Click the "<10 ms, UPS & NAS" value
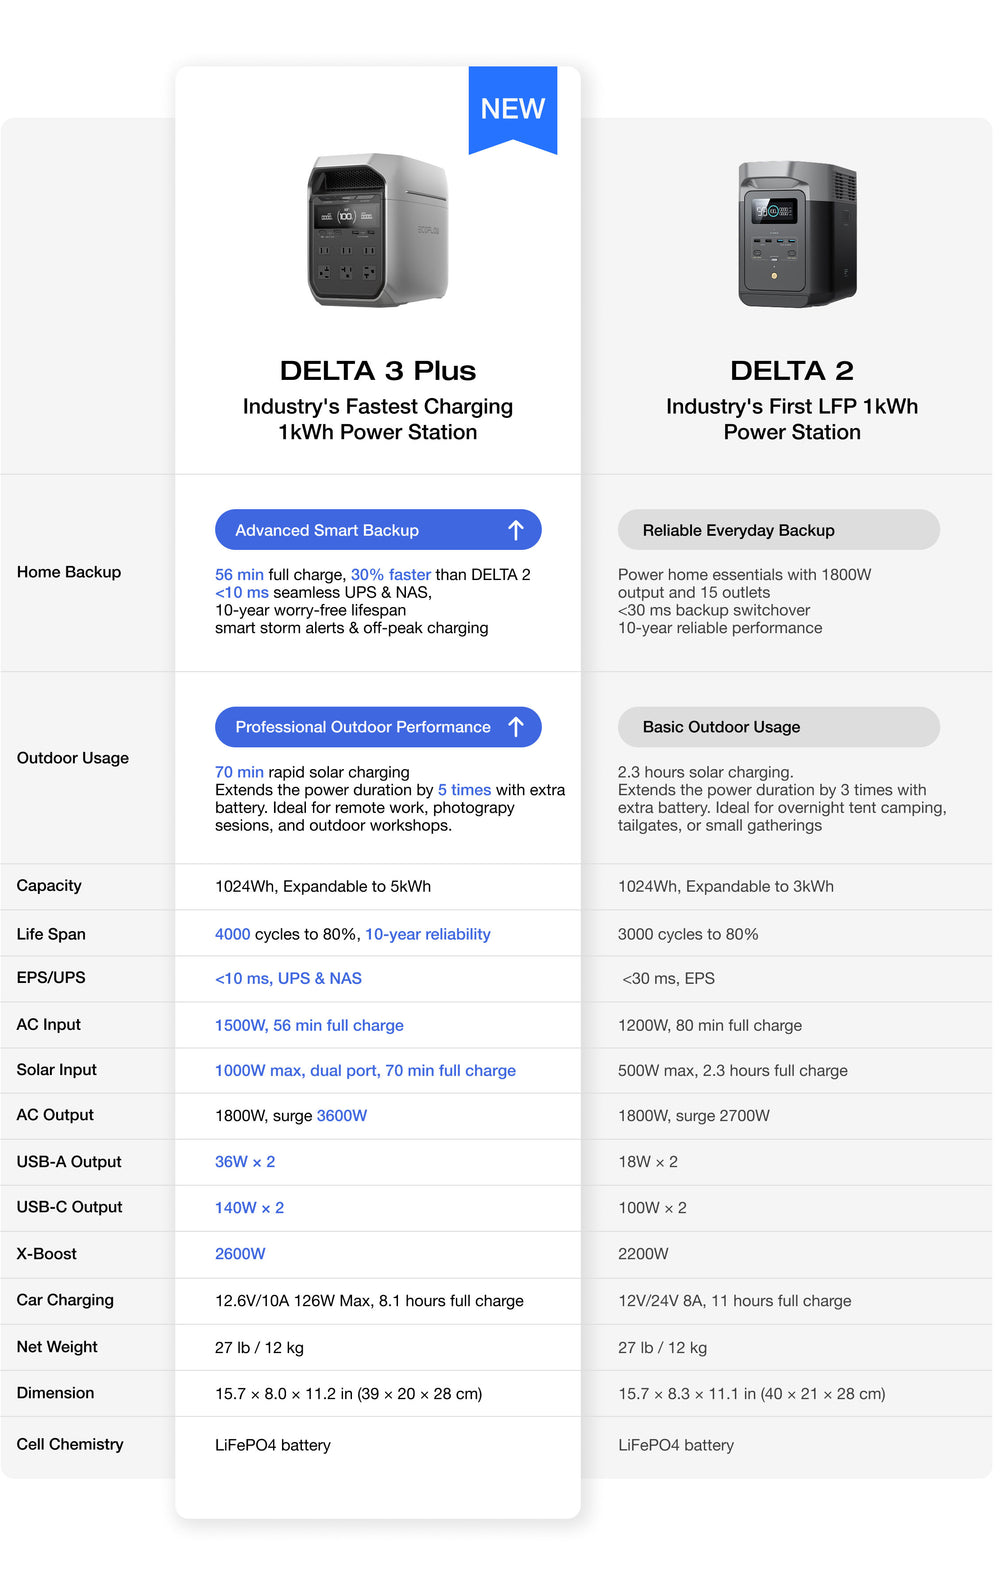Screen dimensions: 1000x1578 (x=288, y=978)
